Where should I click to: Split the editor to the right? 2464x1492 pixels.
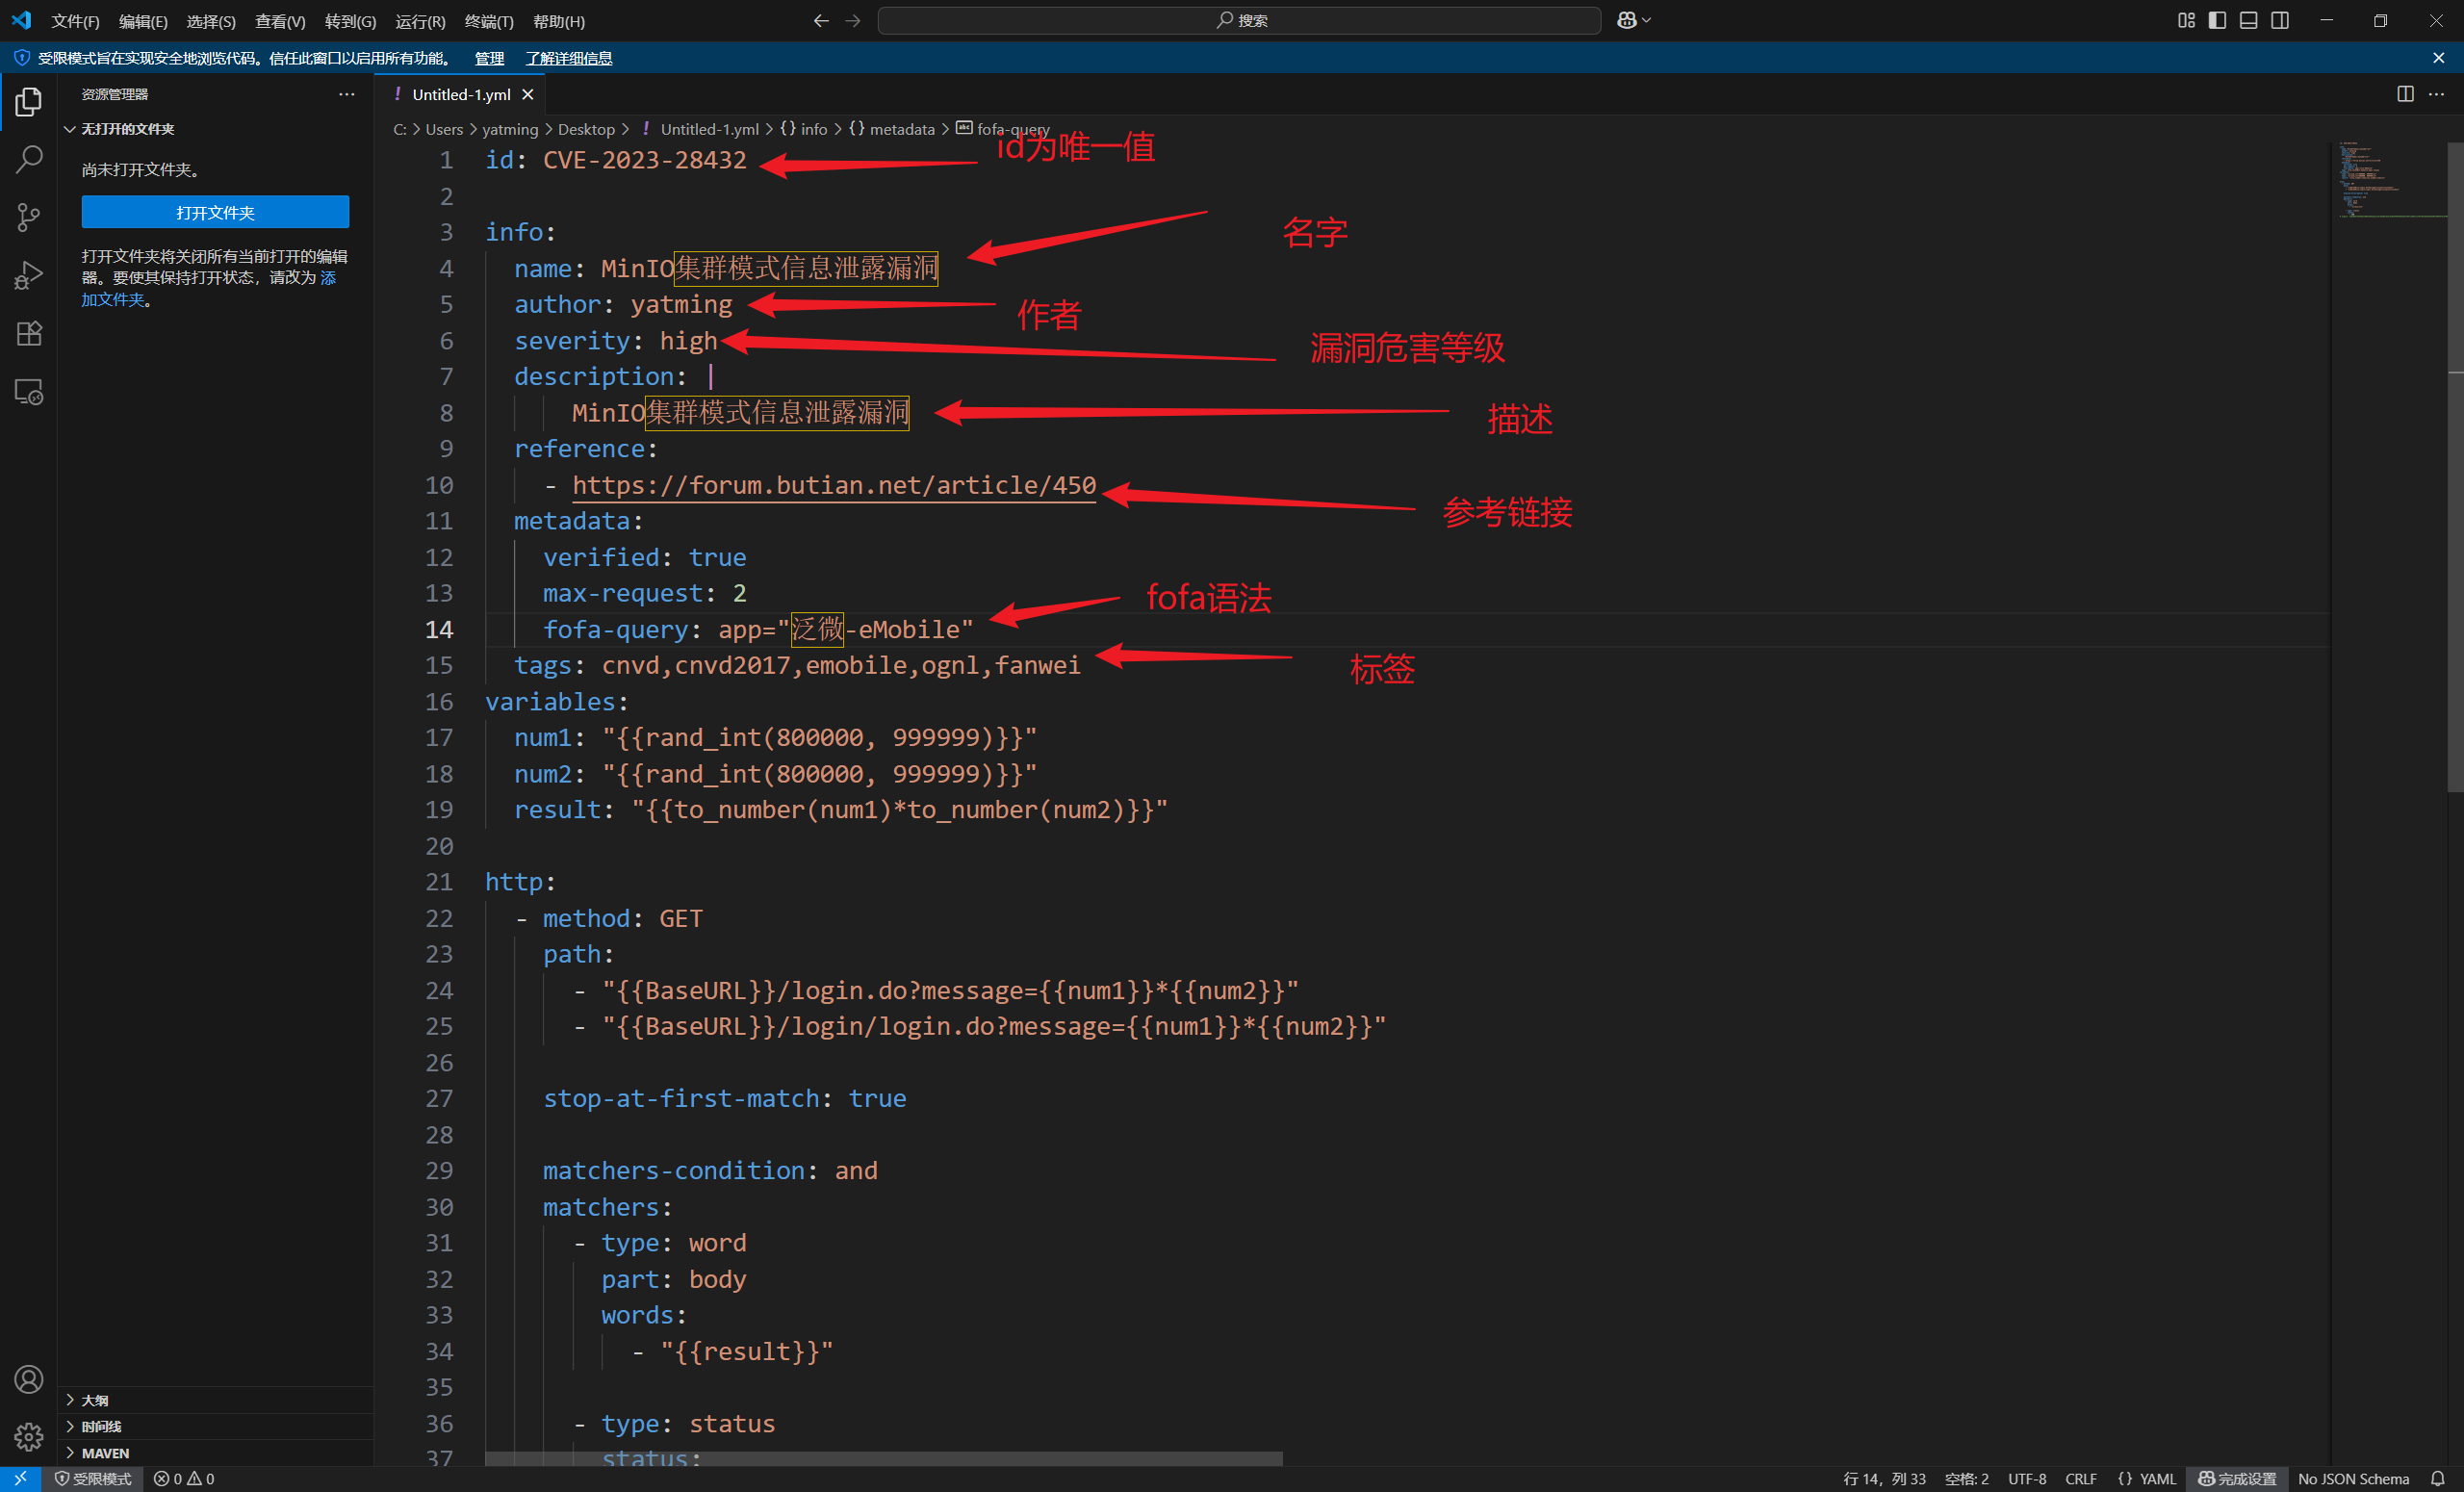(x=2405, y=94)
